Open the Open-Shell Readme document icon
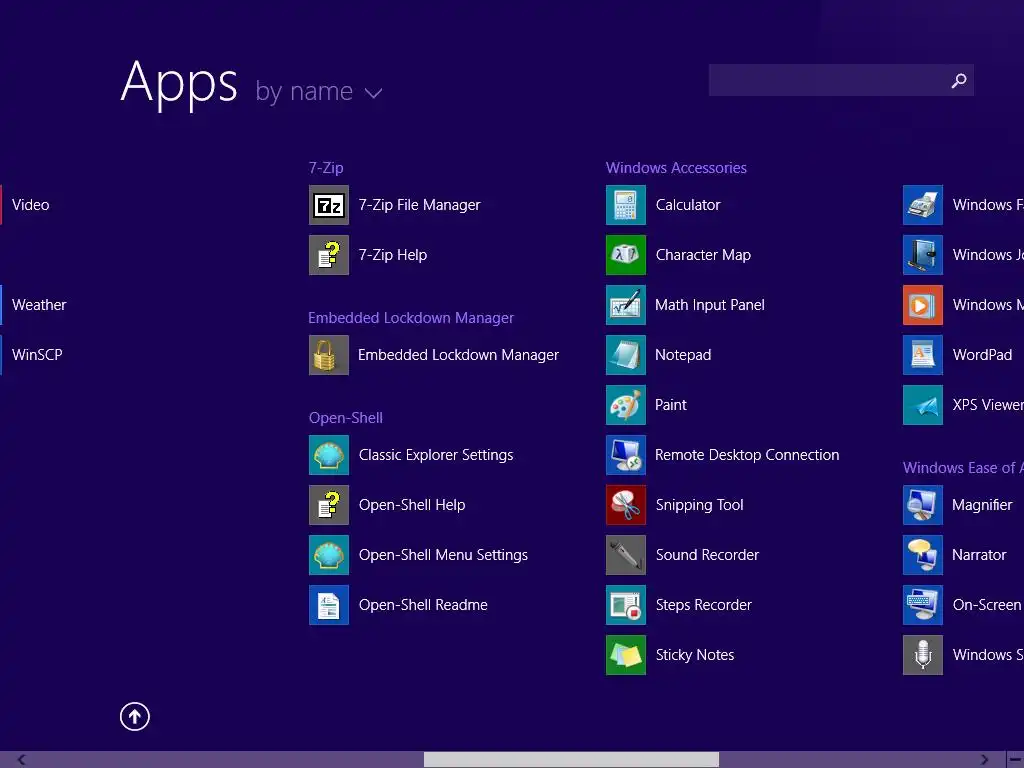The width and height of the screenshot is (1024, 768). click(x=328, y=605)
